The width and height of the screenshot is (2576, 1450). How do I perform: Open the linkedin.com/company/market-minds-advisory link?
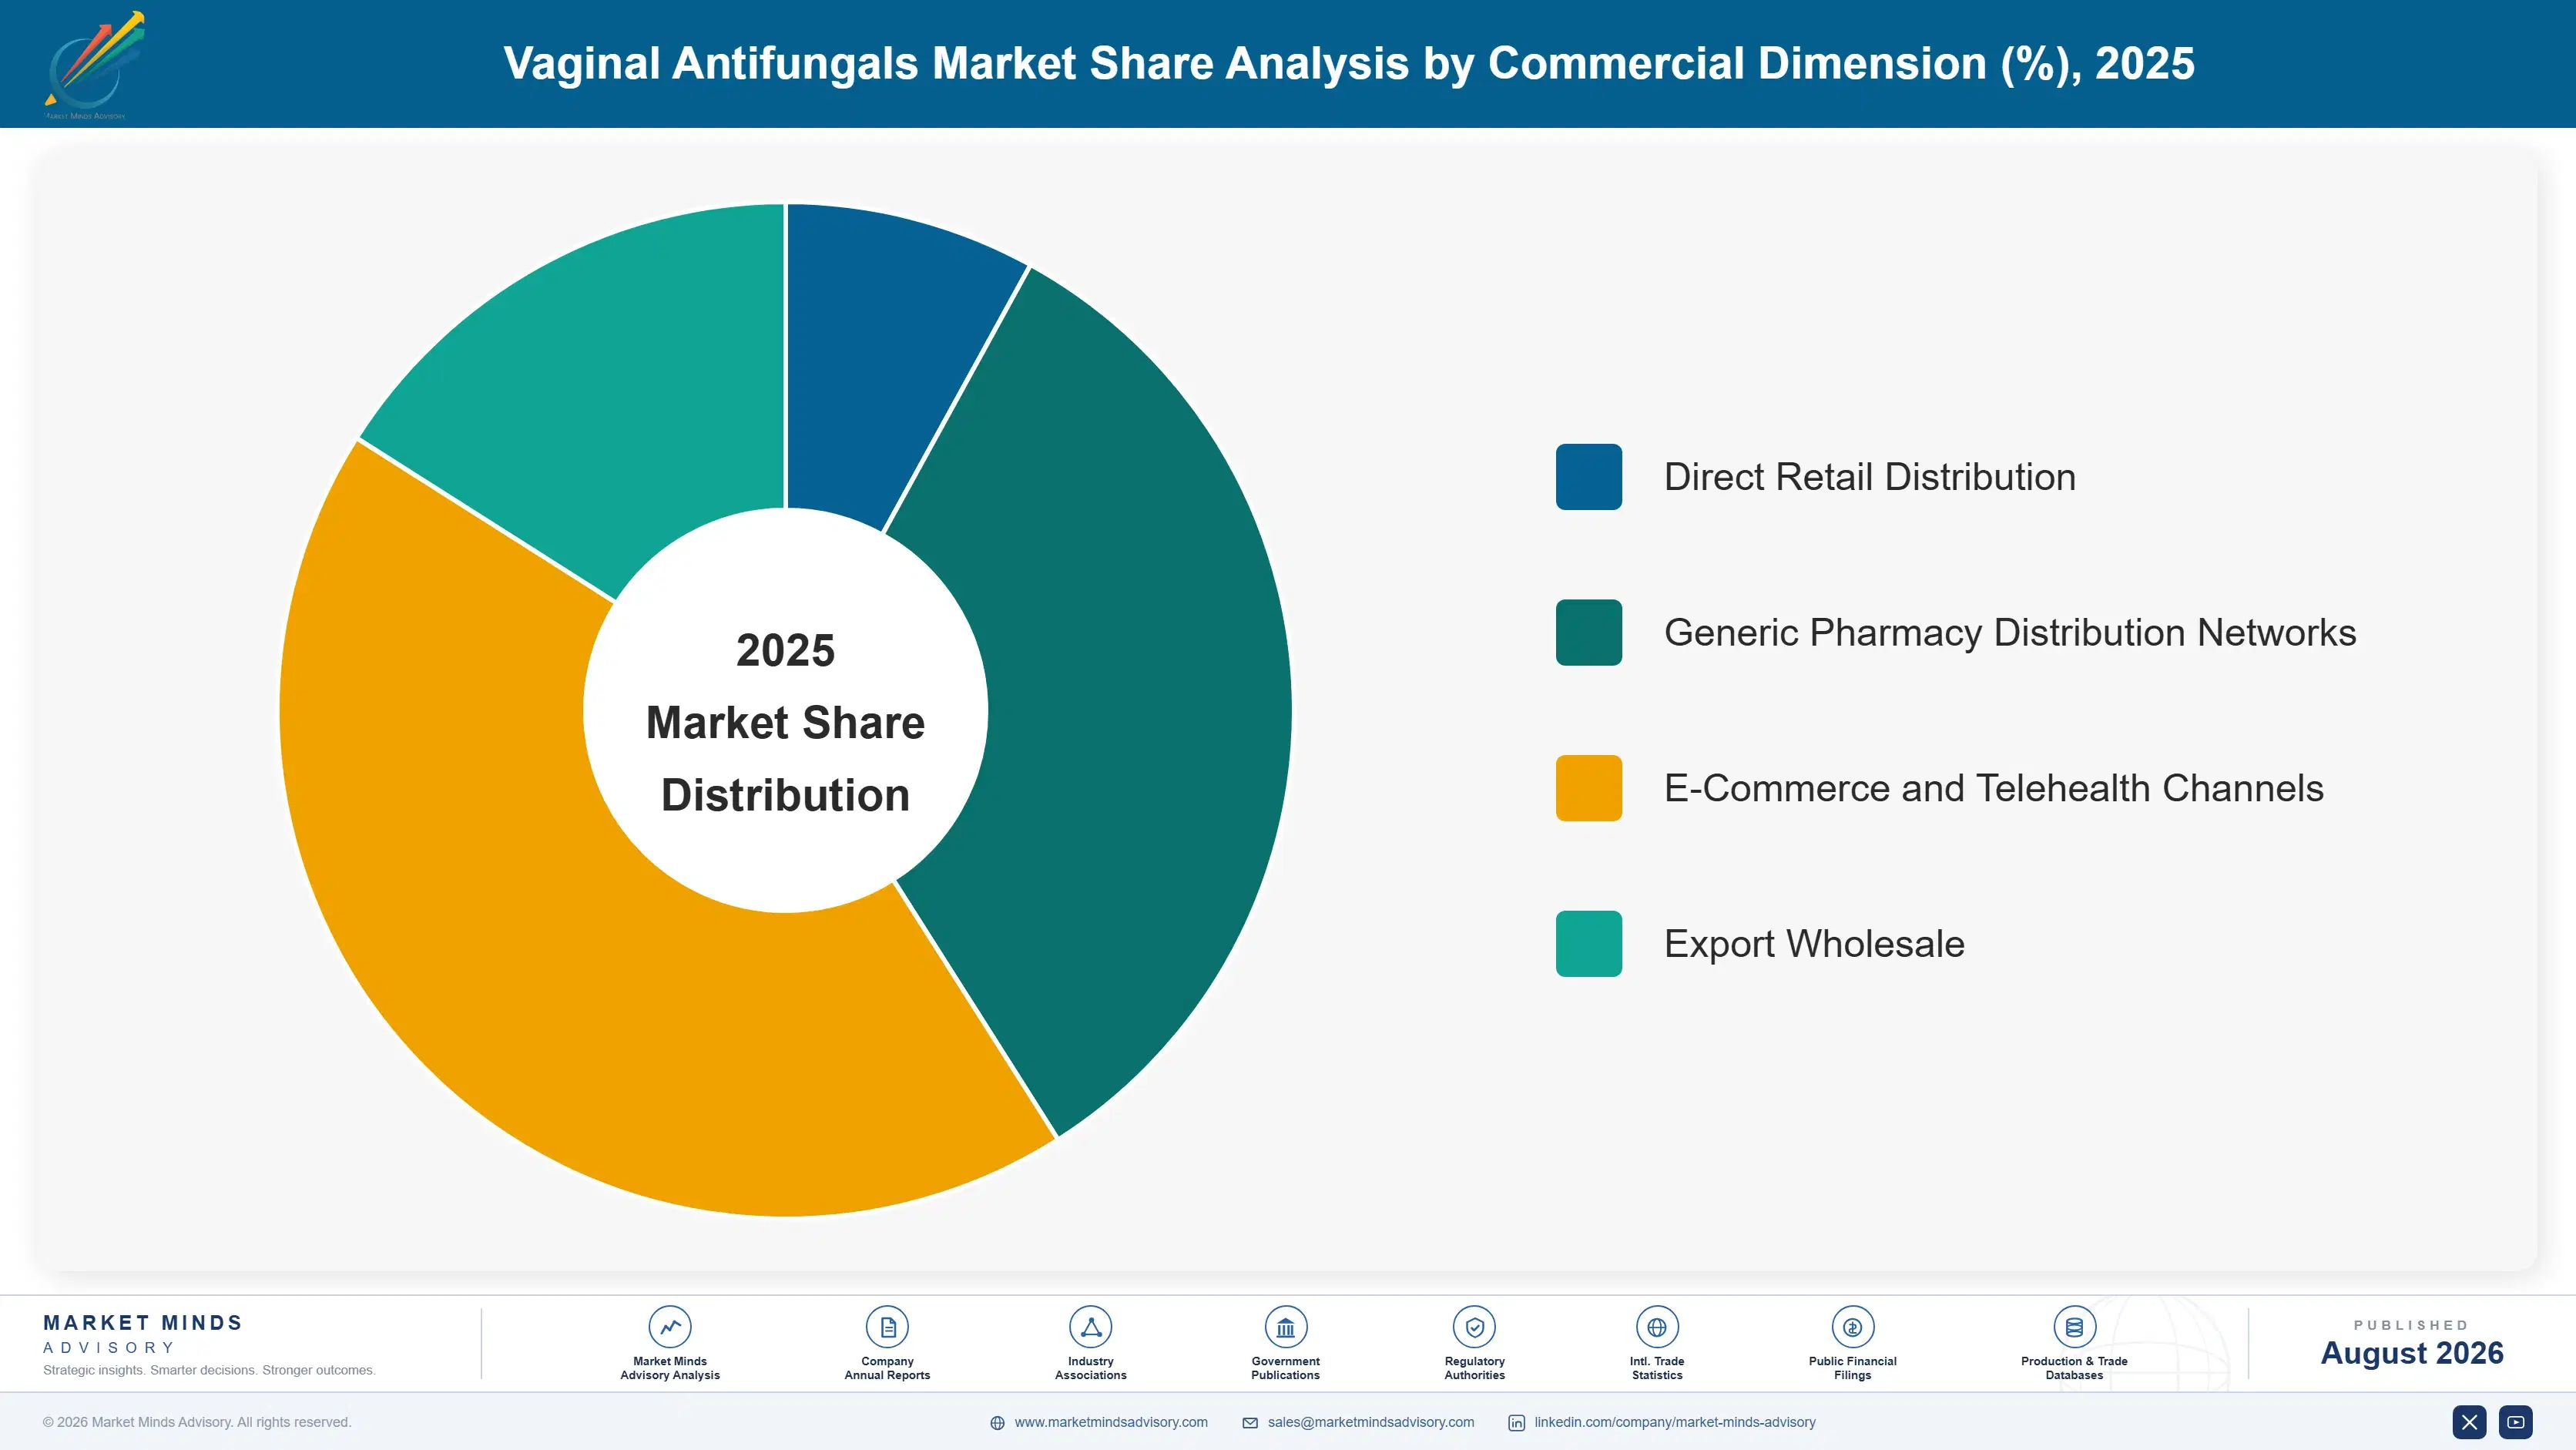click(x=1675, y=1422)
